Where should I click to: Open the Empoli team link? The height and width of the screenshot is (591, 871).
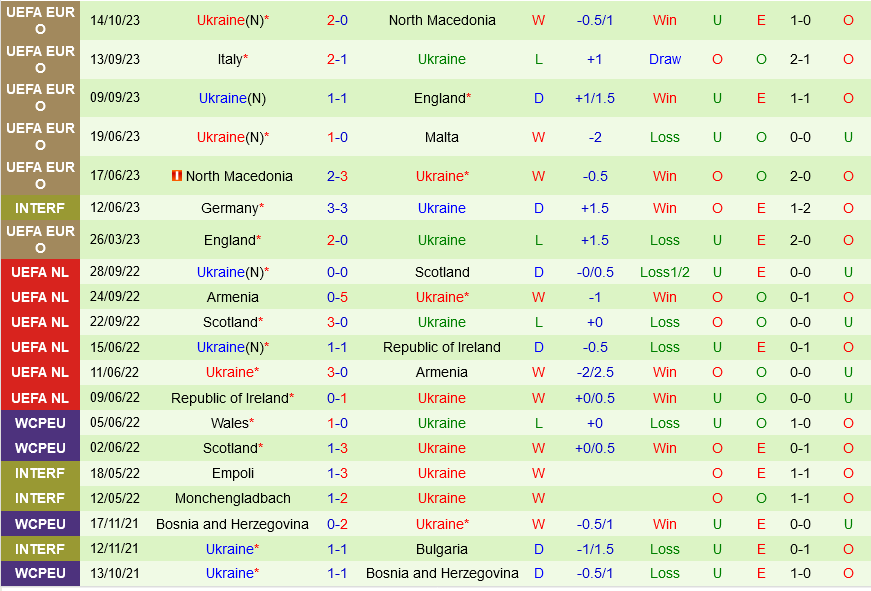tap(233, 473)
